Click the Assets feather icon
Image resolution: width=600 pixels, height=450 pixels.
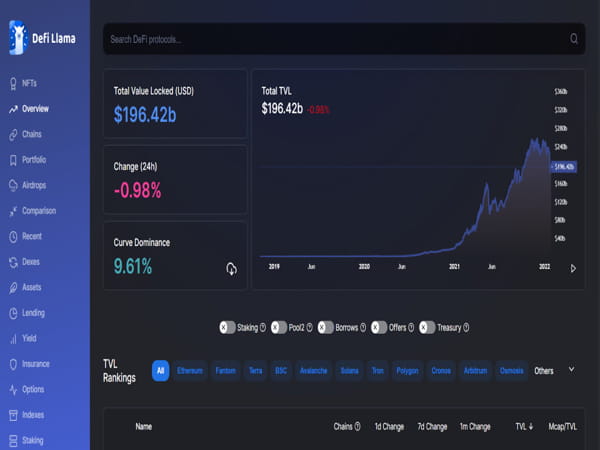[x=13, y=288]
